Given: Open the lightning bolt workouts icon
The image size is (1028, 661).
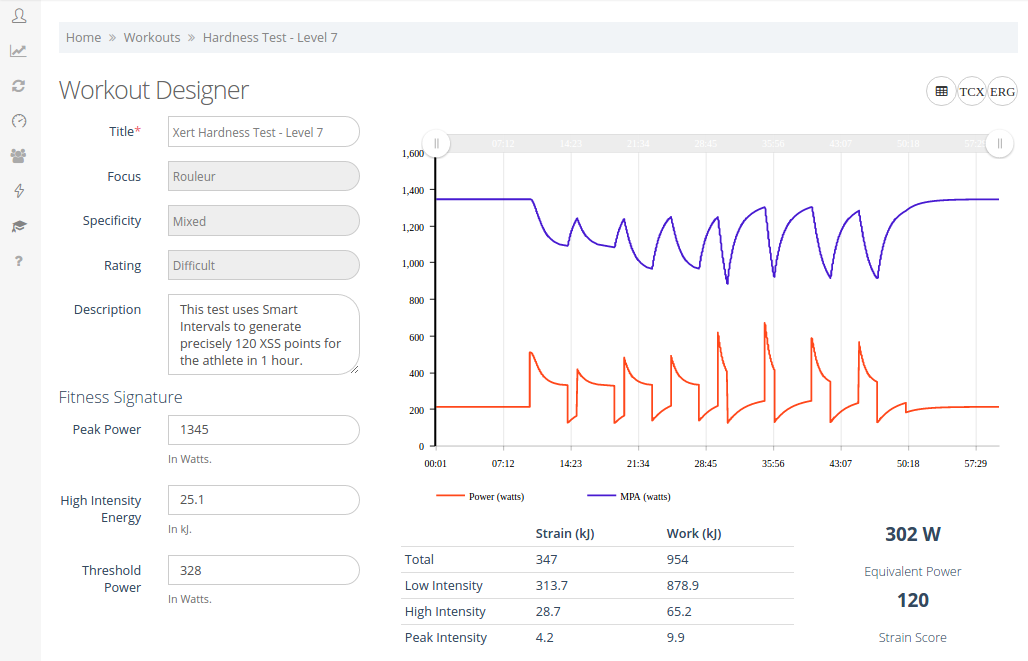Looking at the screenshot, I should pyautogui.click(x=19, y=191).
